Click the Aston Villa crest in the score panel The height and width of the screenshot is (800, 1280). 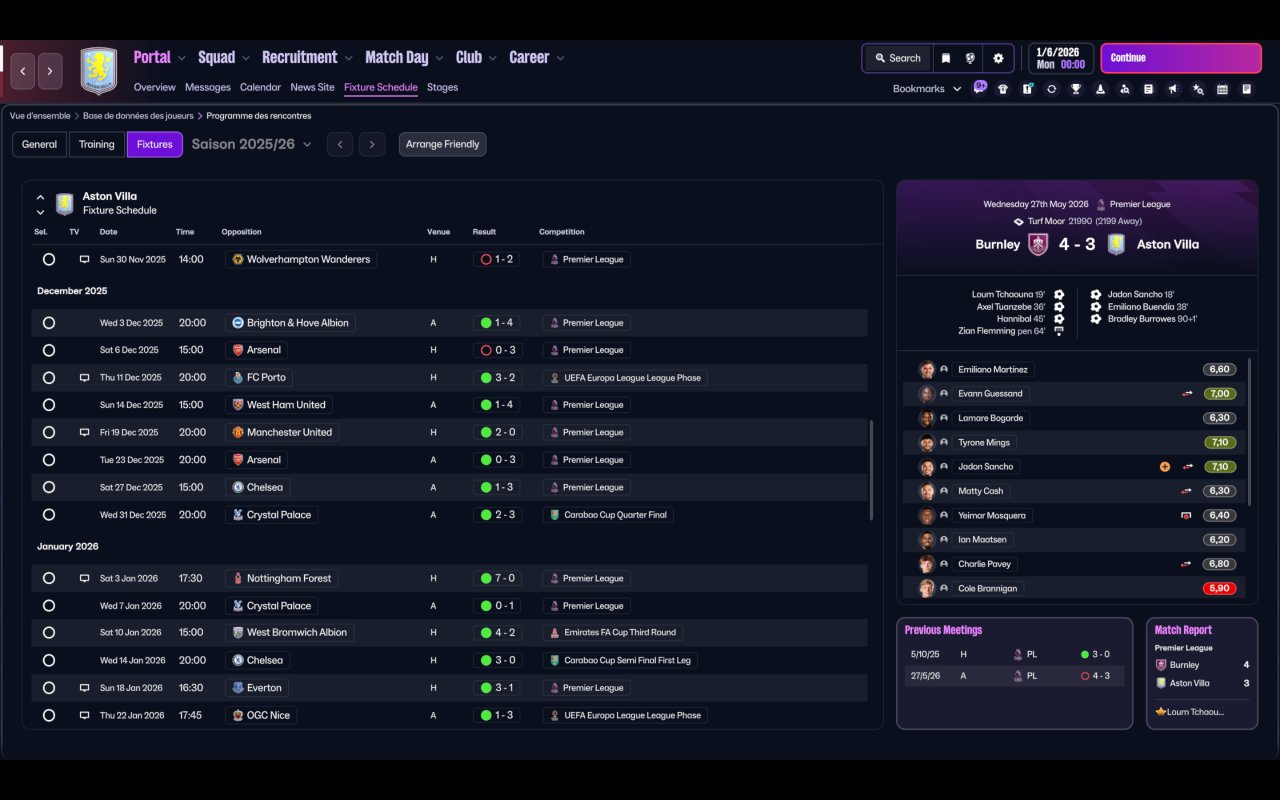coord(1116,244)
